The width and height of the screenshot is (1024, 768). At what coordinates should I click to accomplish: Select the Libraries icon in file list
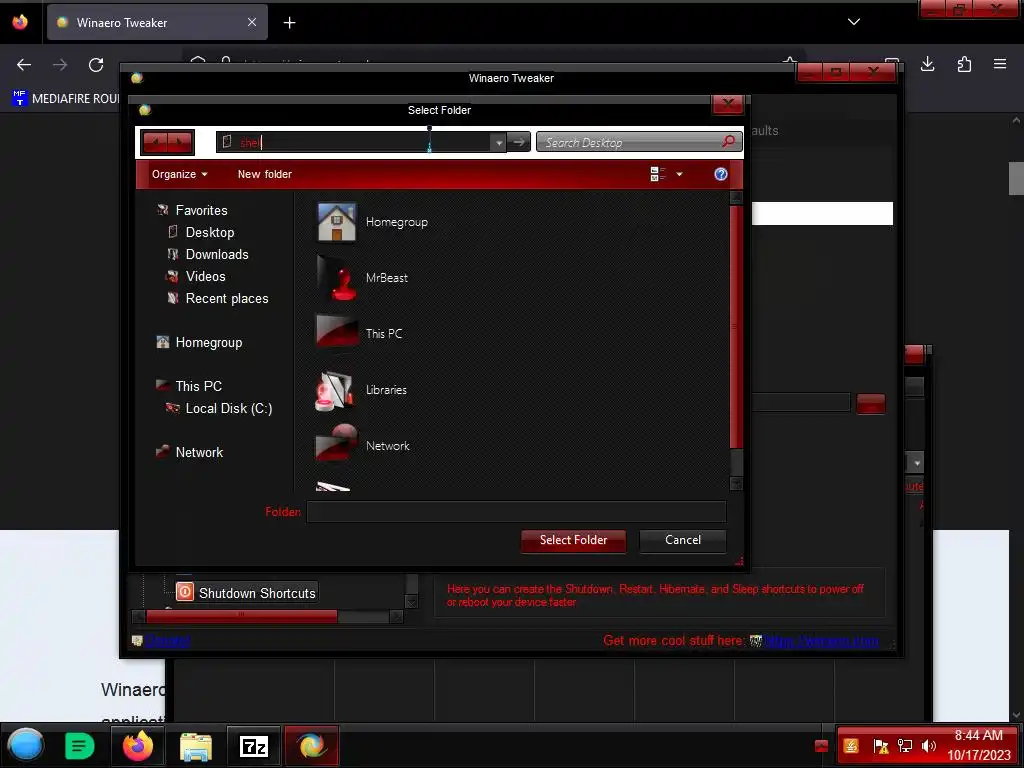click(336, 390)
